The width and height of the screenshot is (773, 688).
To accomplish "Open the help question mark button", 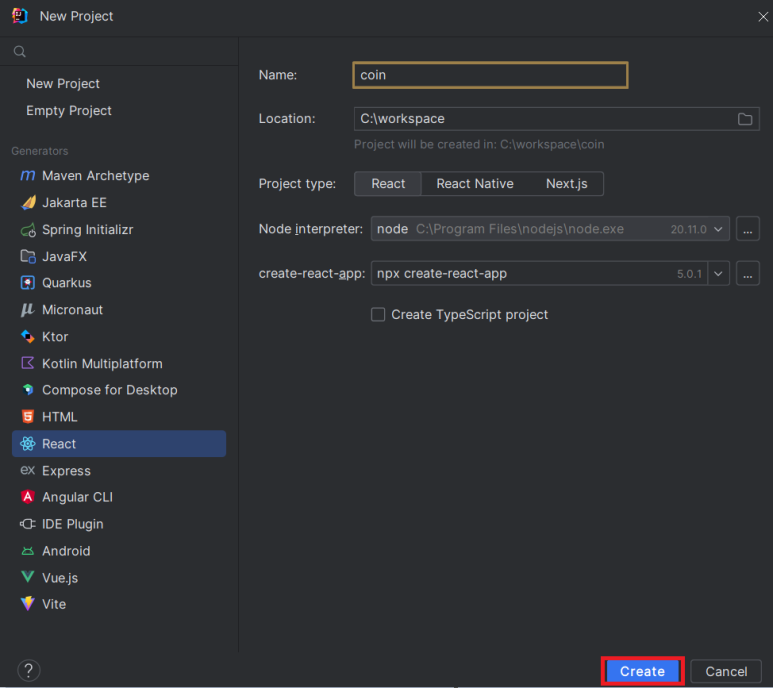I will (x=29, y=670).
